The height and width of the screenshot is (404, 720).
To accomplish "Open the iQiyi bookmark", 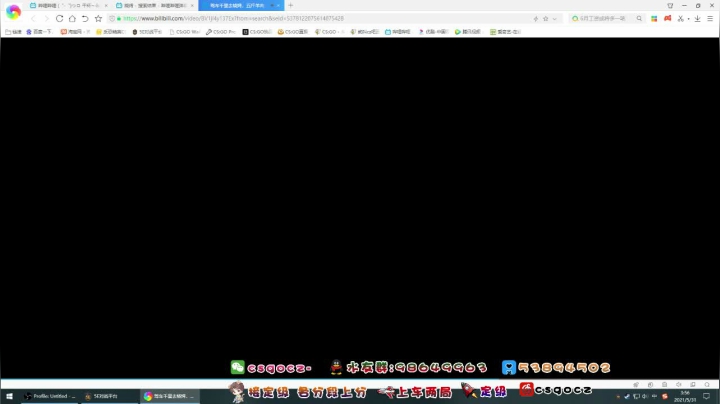I will click(x=505, y=32).
